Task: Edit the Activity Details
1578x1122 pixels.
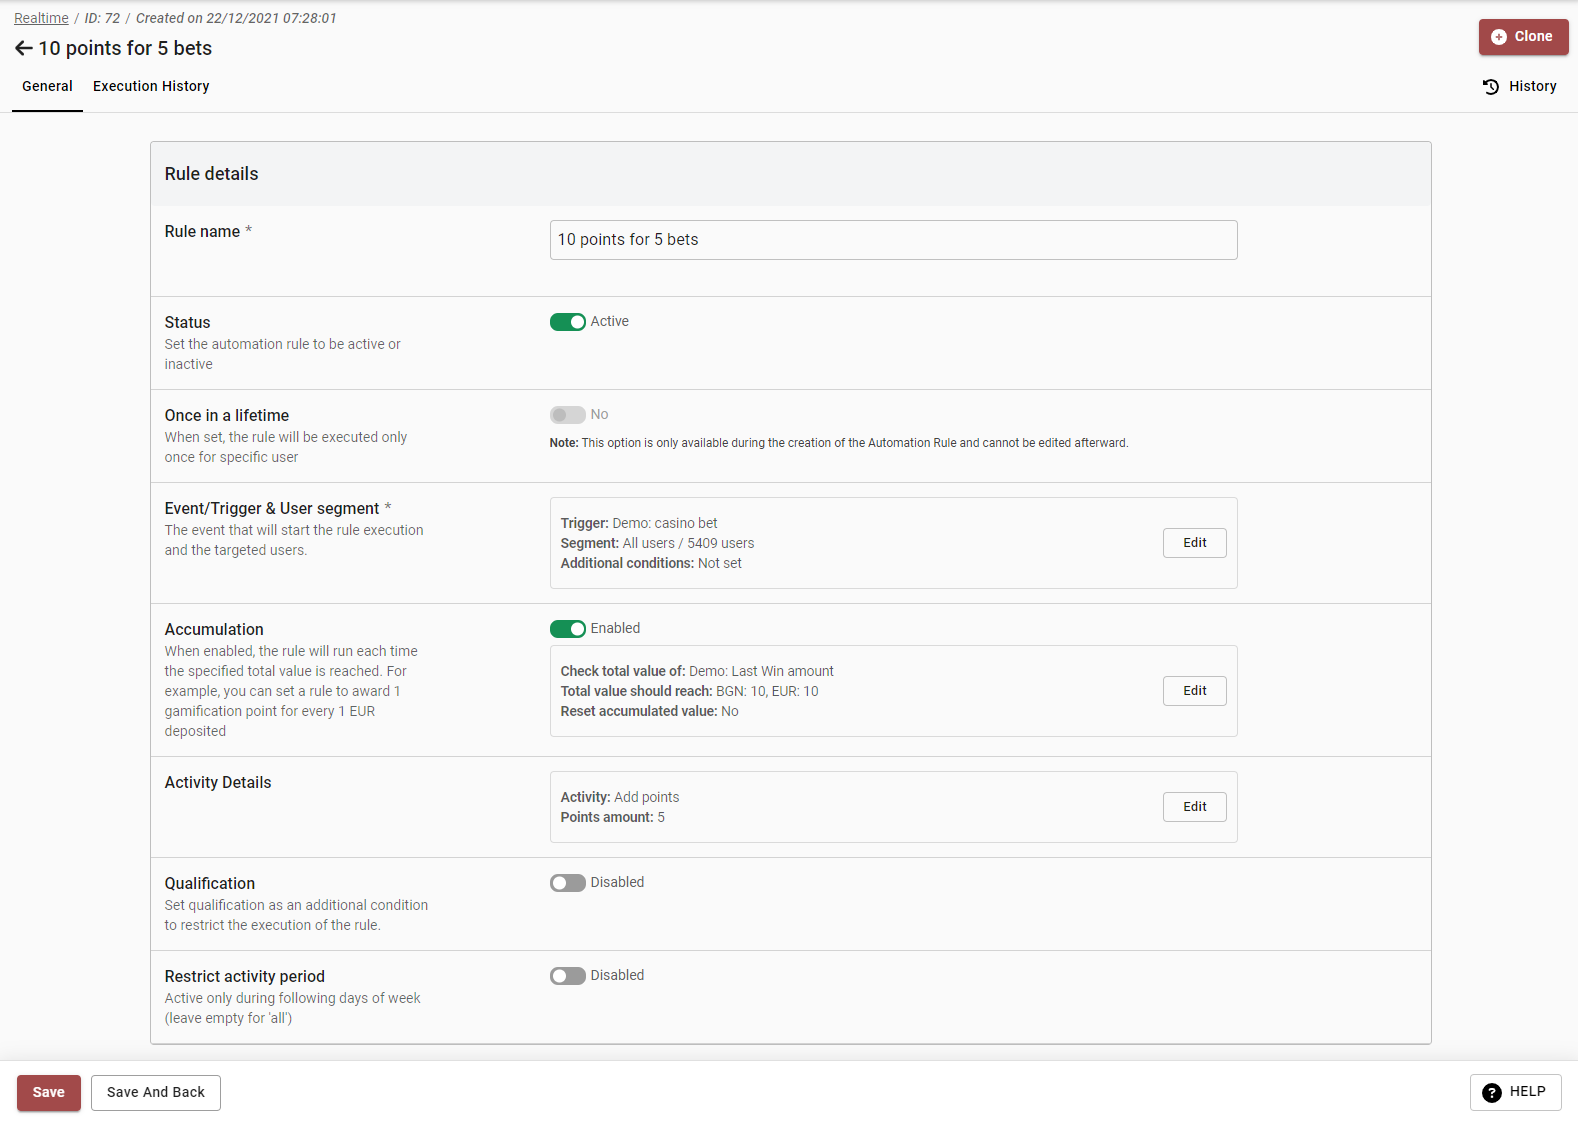Action: click(1194, 807)
